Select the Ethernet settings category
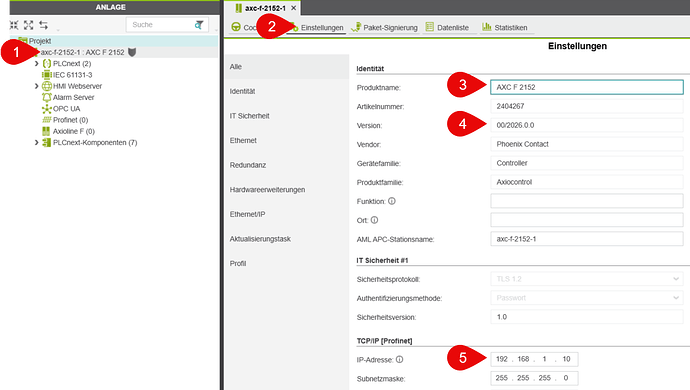 pyautogui.click(x=287, y=140)
